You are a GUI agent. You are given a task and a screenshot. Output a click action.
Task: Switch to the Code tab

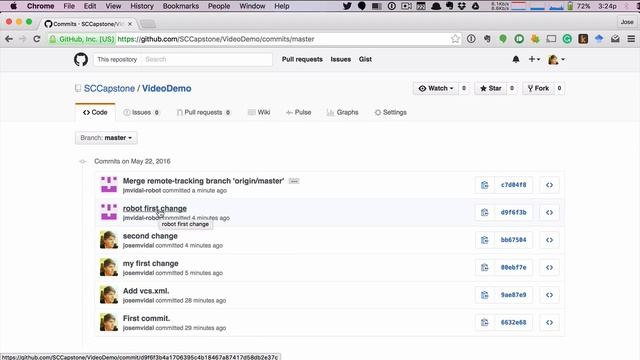point(95,112)
